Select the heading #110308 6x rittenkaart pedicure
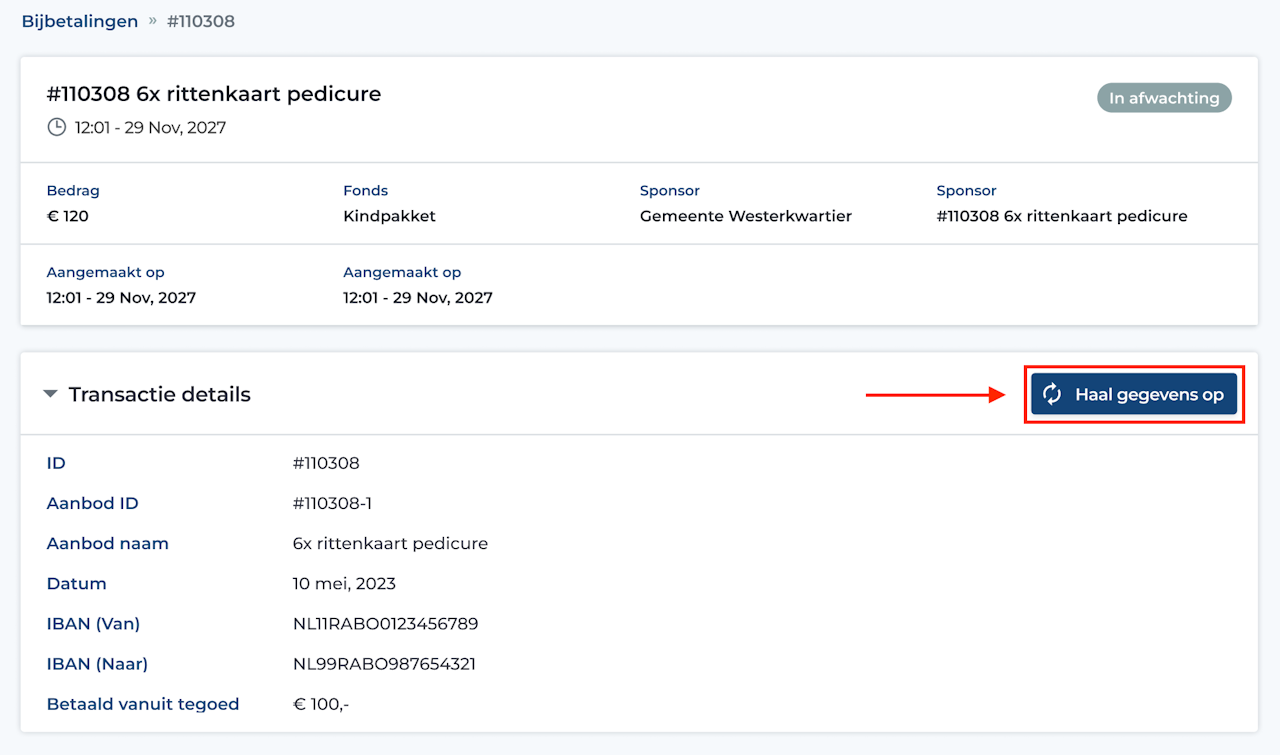 tap(214, 94)
